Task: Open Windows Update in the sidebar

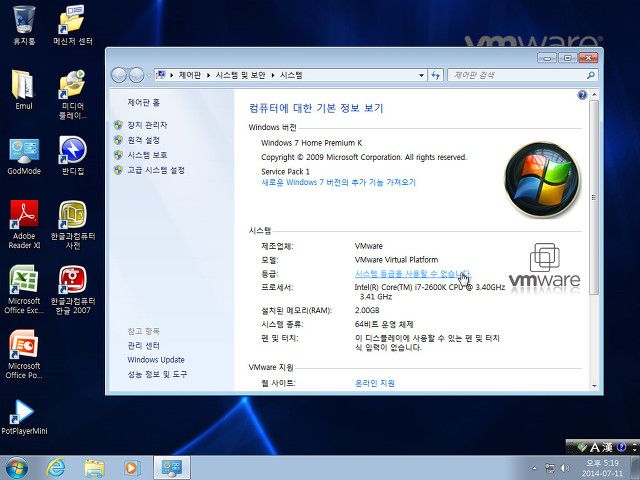Action: (156, 360)
